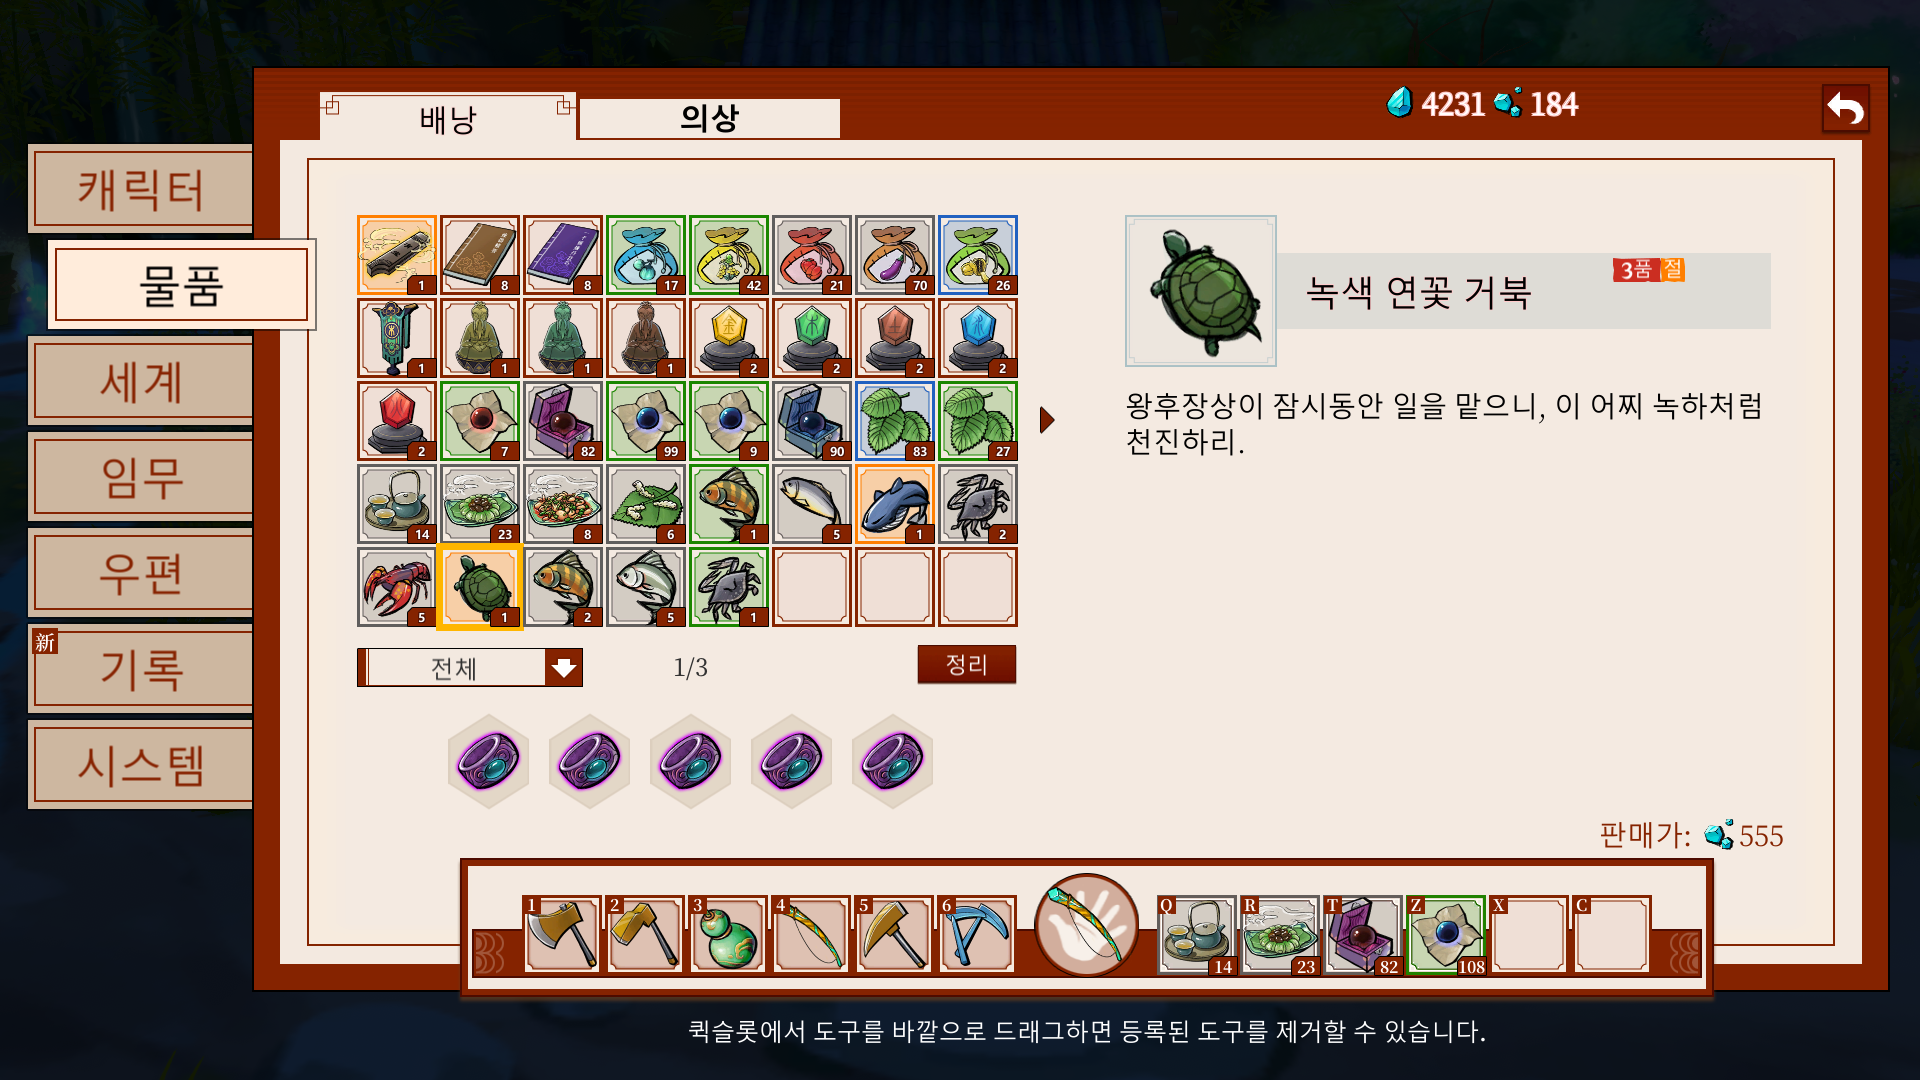Screen dimensions: 1920x1080
Task: Select the green lotus turtle item
Action: 480,587
